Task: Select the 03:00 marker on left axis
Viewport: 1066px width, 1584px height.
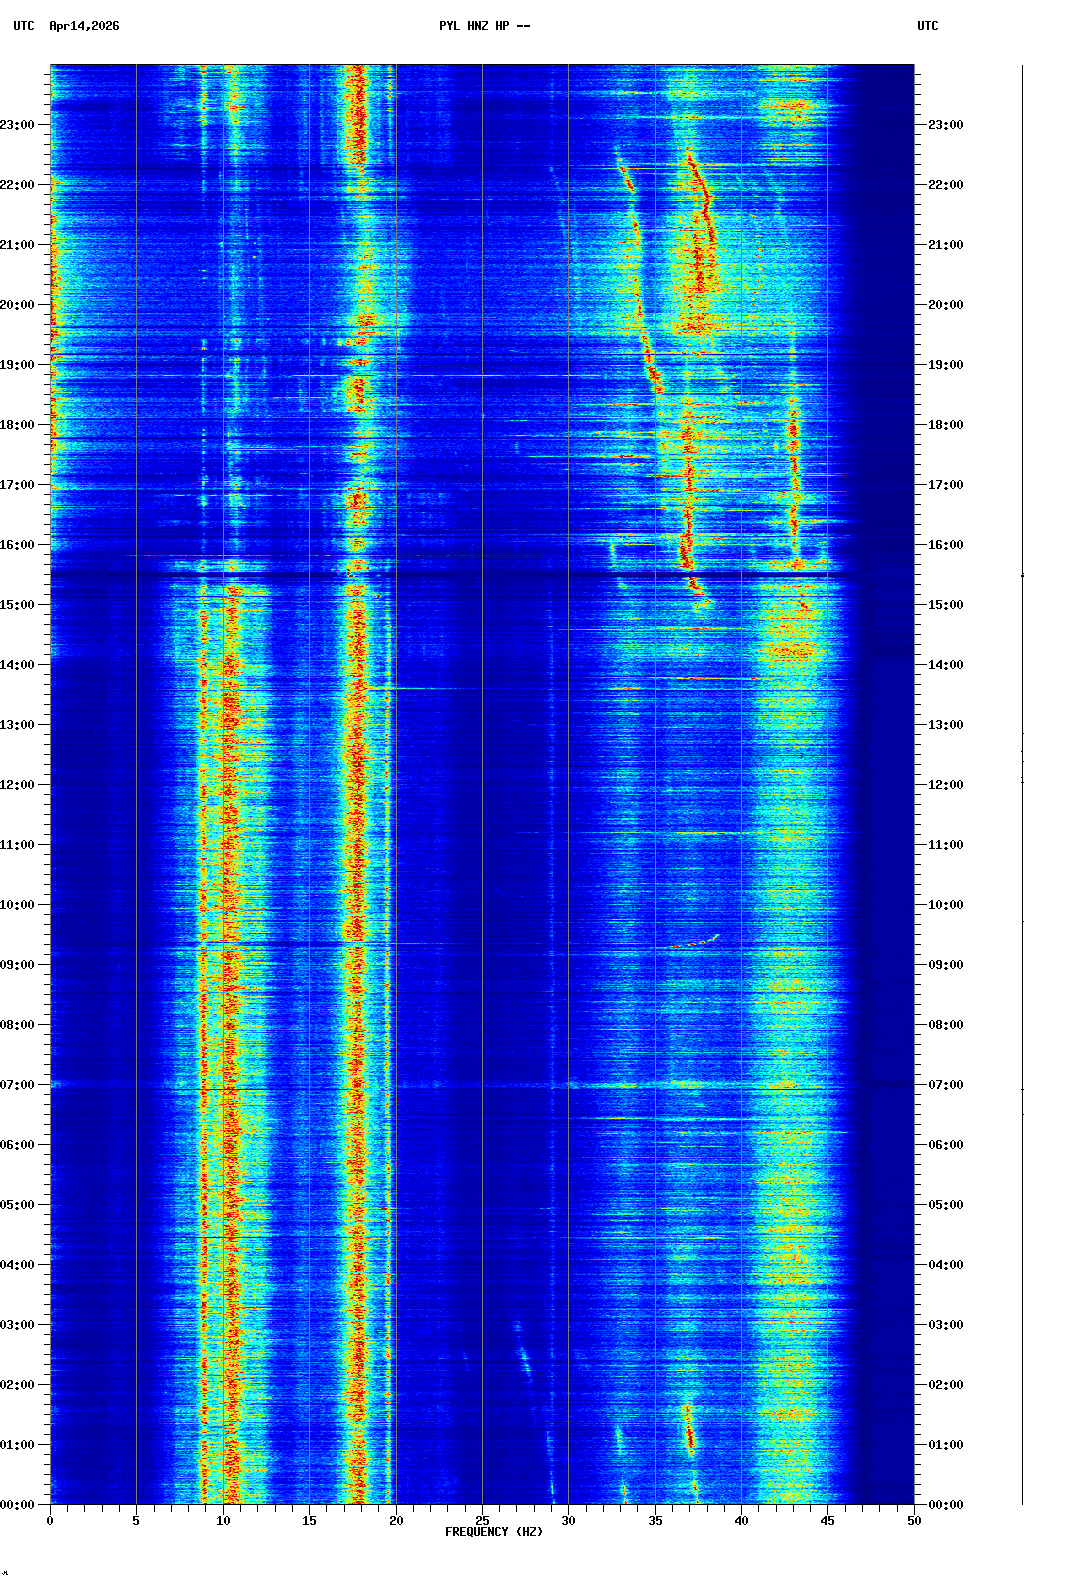Action: pos(18,1325)
